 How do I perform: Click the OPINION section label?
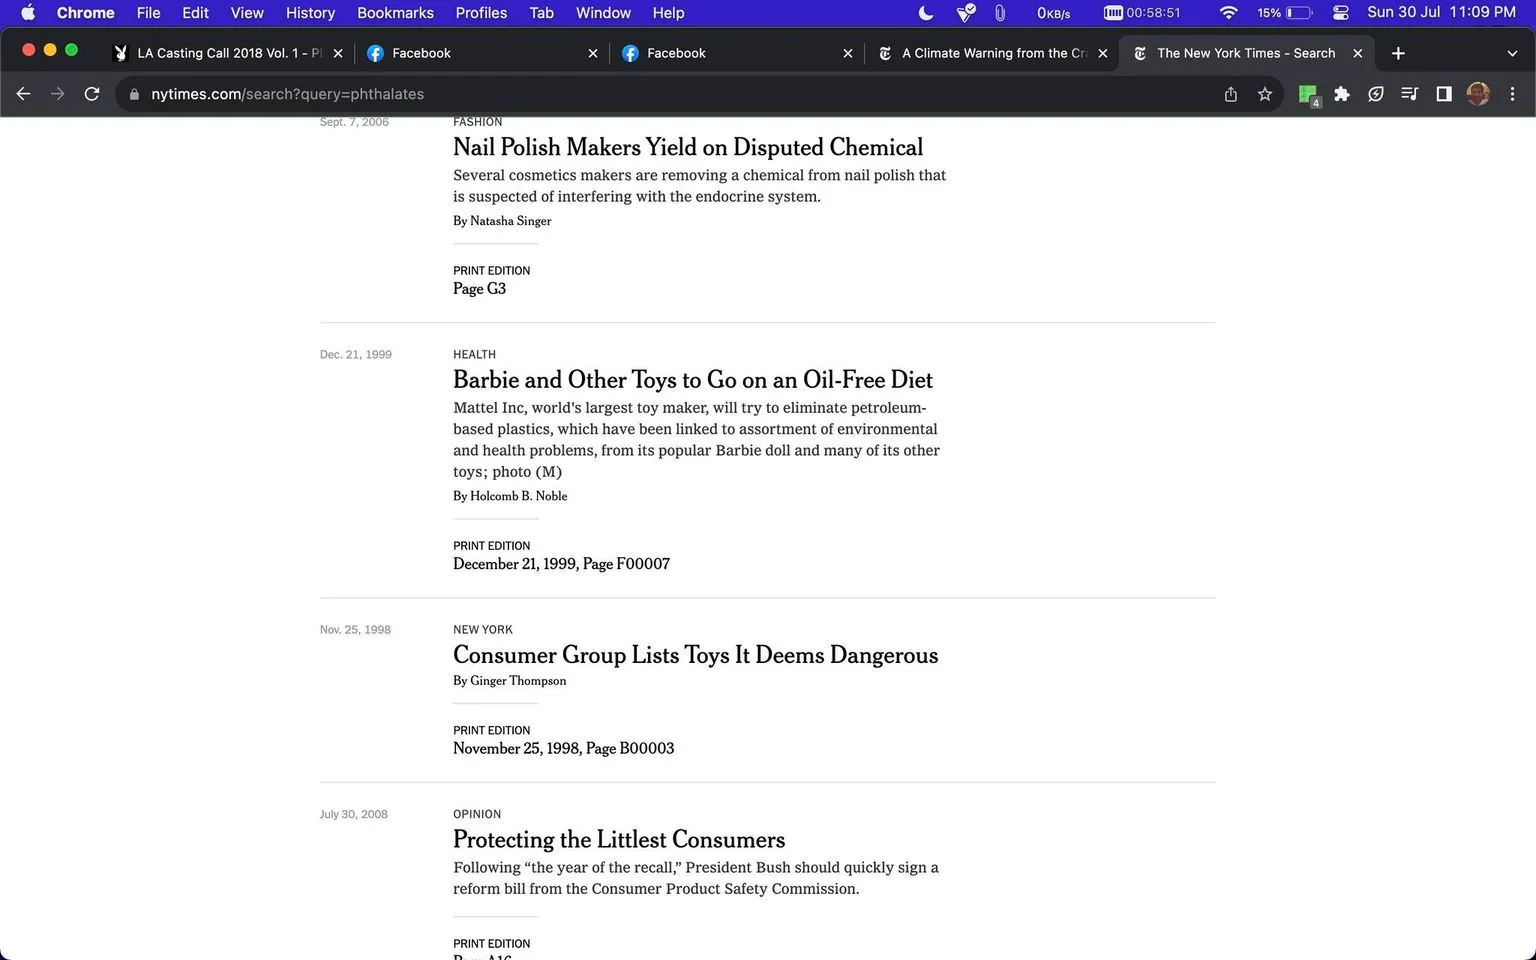477,815
